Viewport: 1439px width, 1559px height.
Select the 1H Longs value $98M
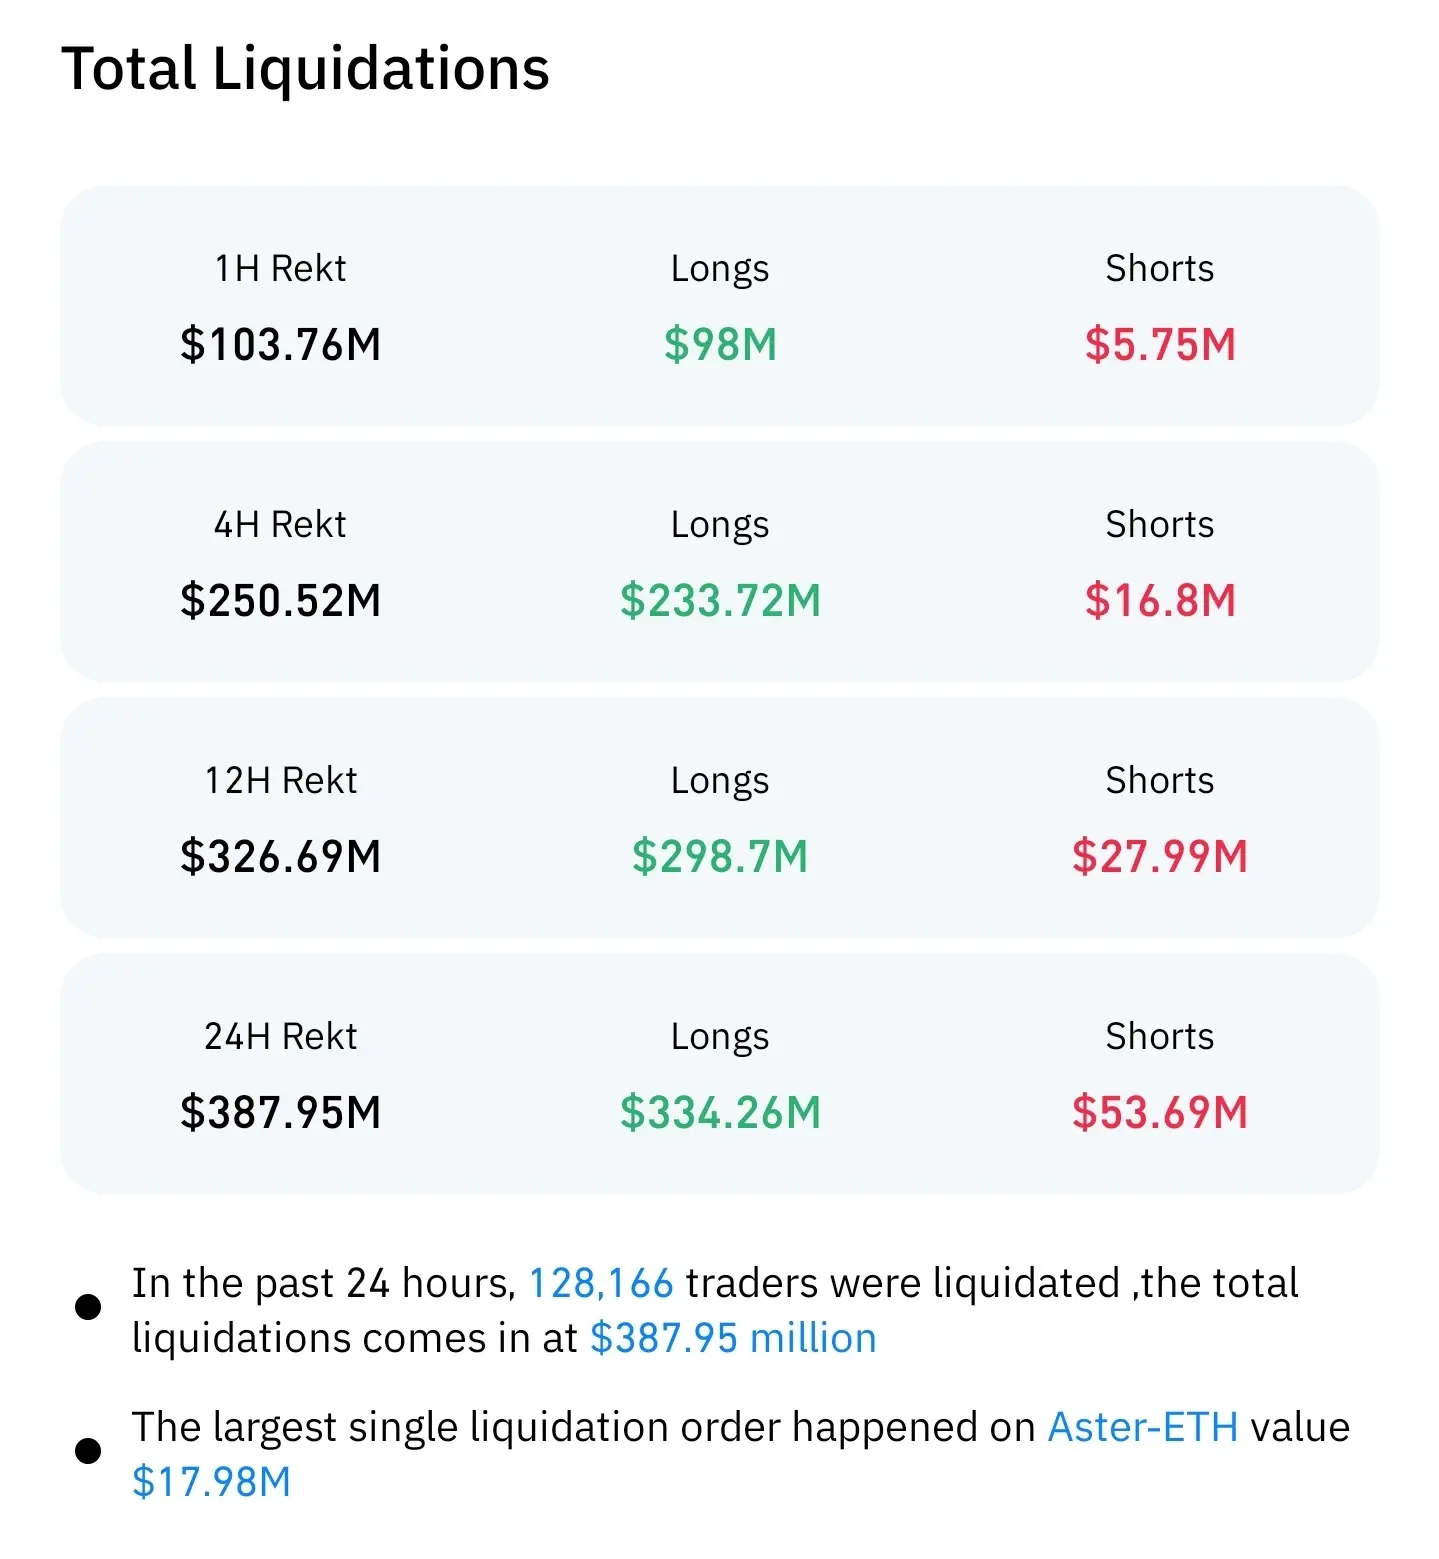click(720, 345)
